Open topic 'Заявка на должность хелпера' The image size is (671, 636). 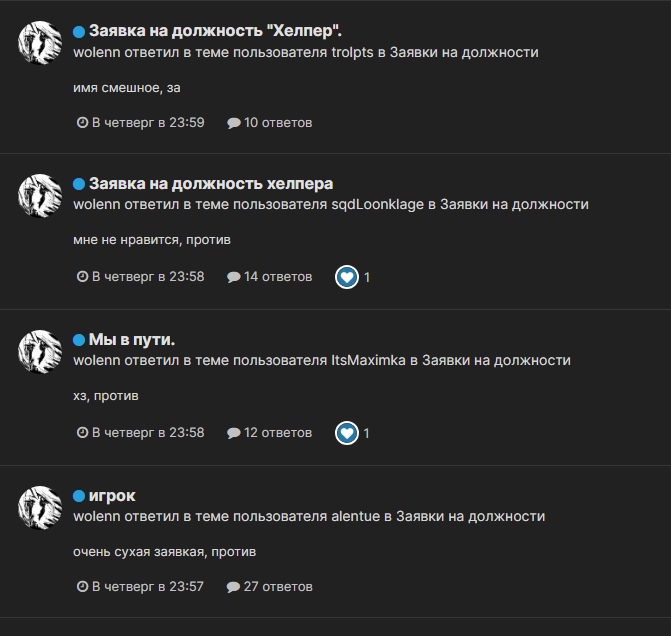(x=211, y=184)
